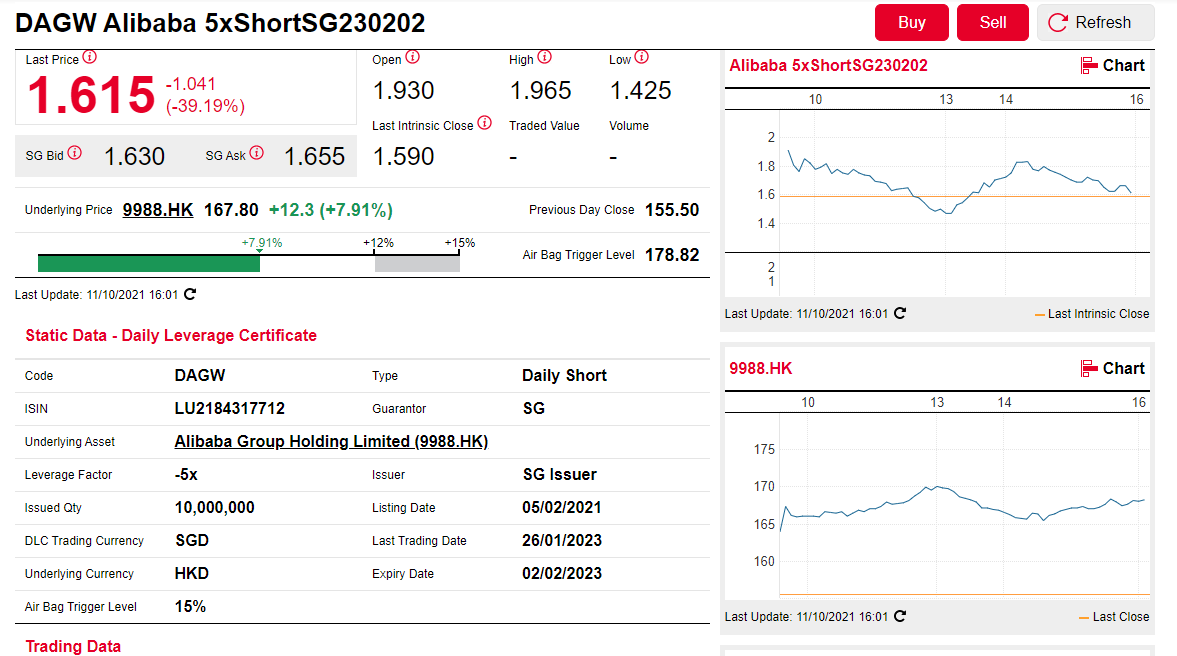Refresh the underlying price last update

[190, 294]
